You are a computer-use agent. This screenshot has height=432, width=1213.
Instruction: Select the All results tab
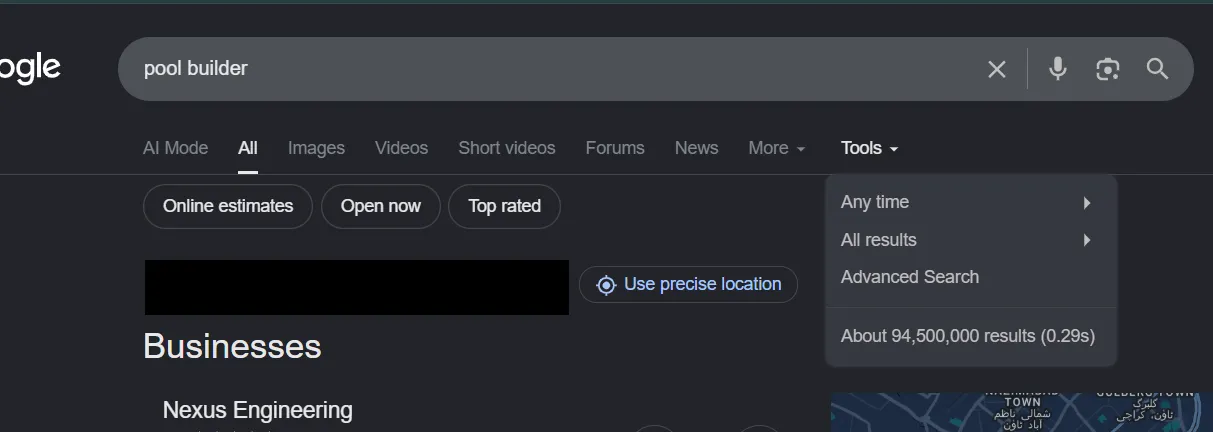(248, 148)
